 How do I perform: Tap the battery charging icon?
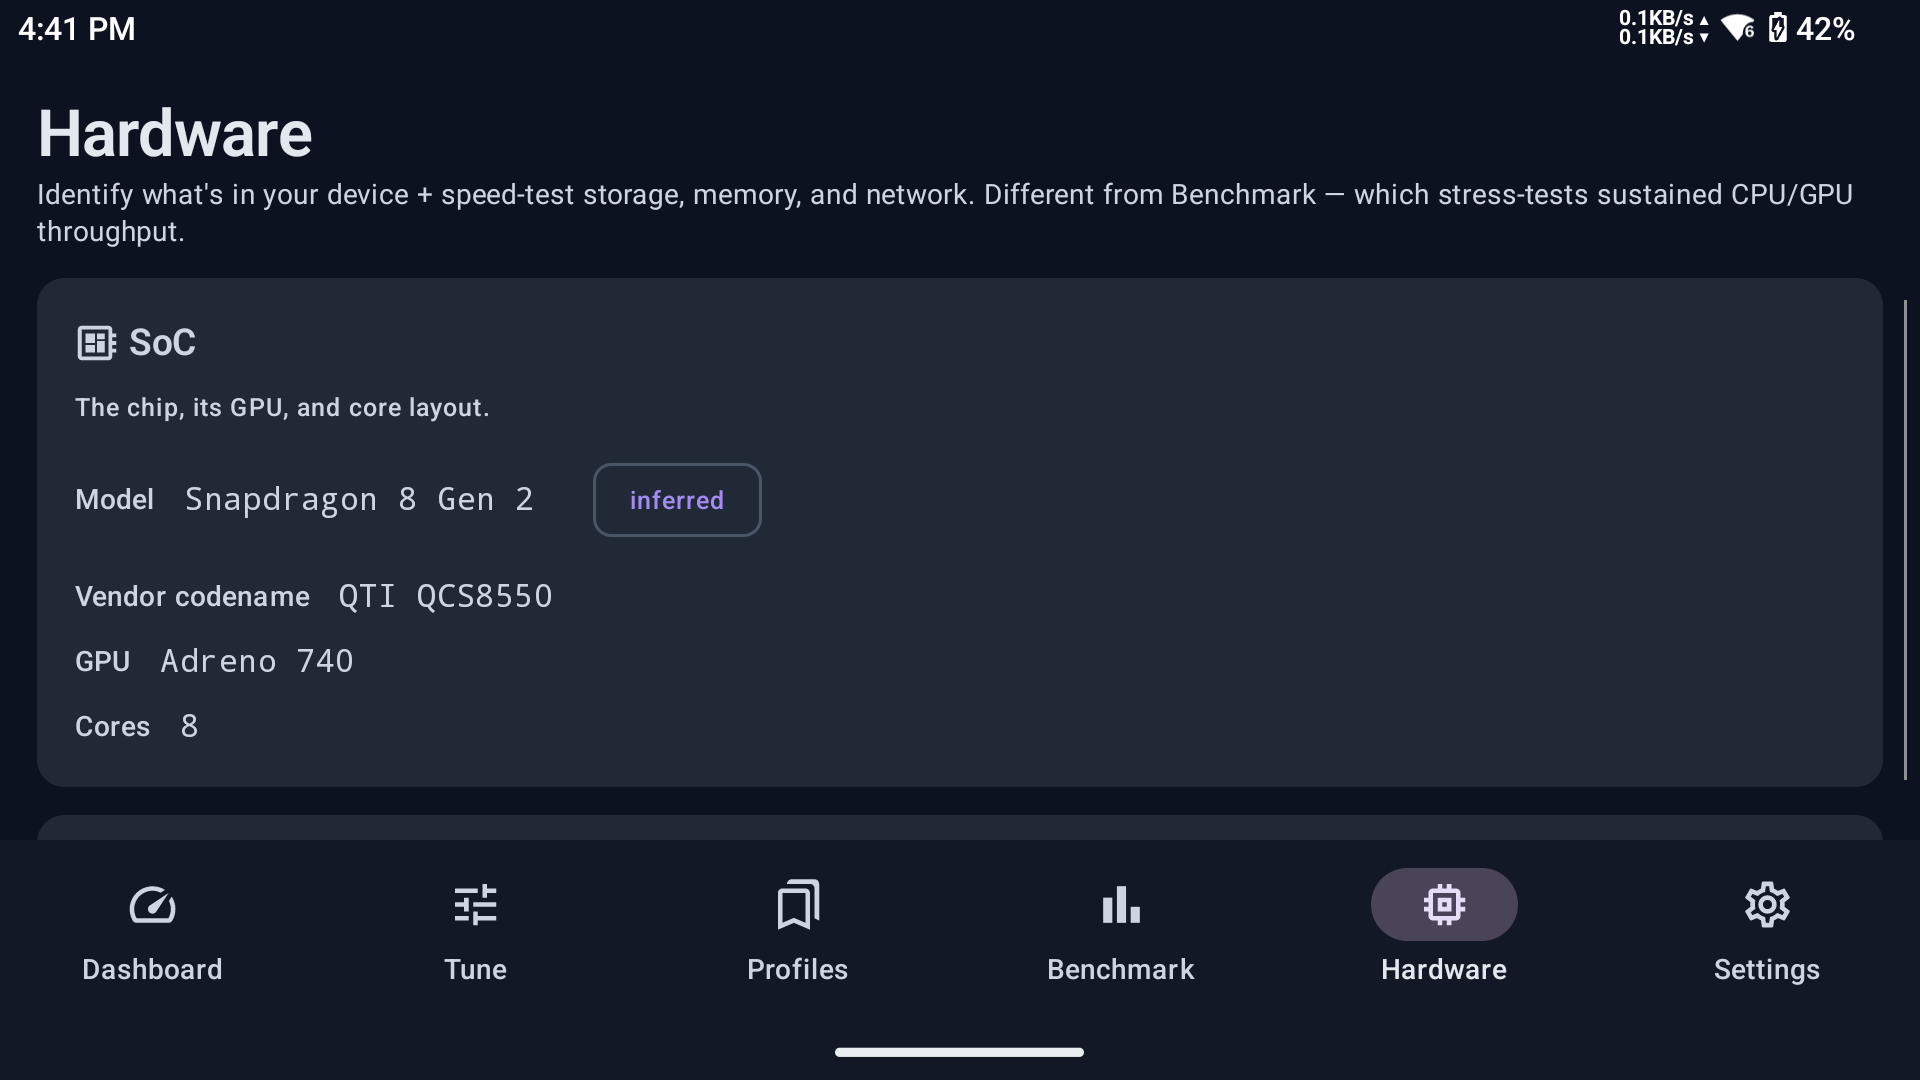coord(1777,28)
